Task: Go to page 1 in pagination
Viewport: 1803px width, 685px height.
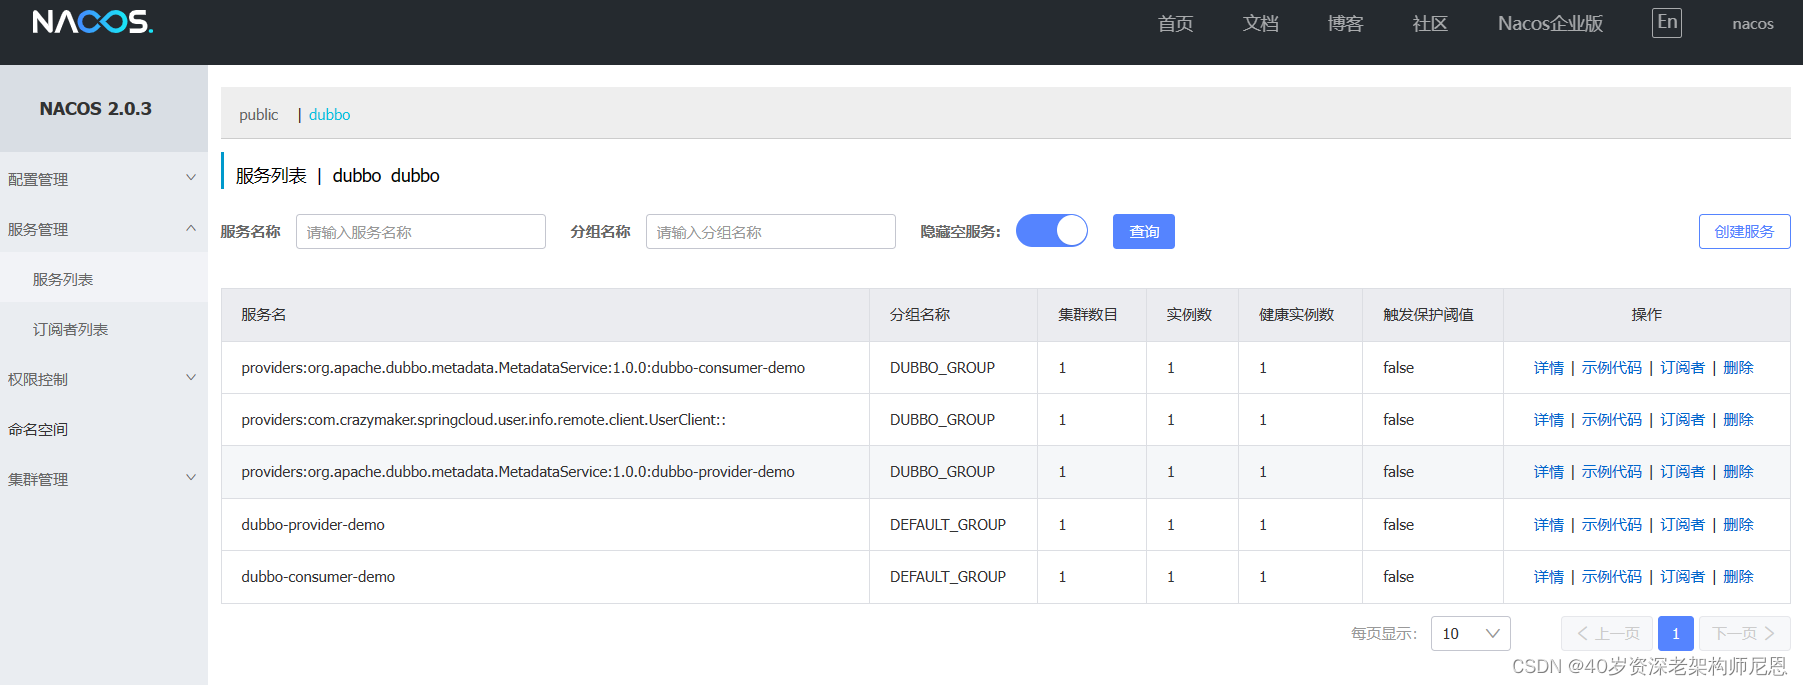Action: [x=1675, y=633]
